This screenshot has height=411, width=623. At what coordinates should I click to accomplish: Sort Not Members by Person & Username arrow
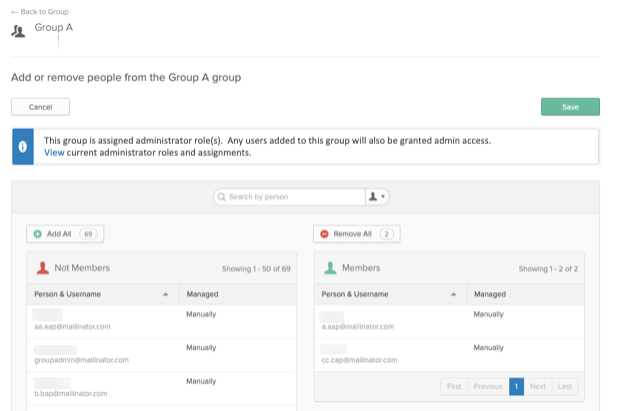pos(166,295)
